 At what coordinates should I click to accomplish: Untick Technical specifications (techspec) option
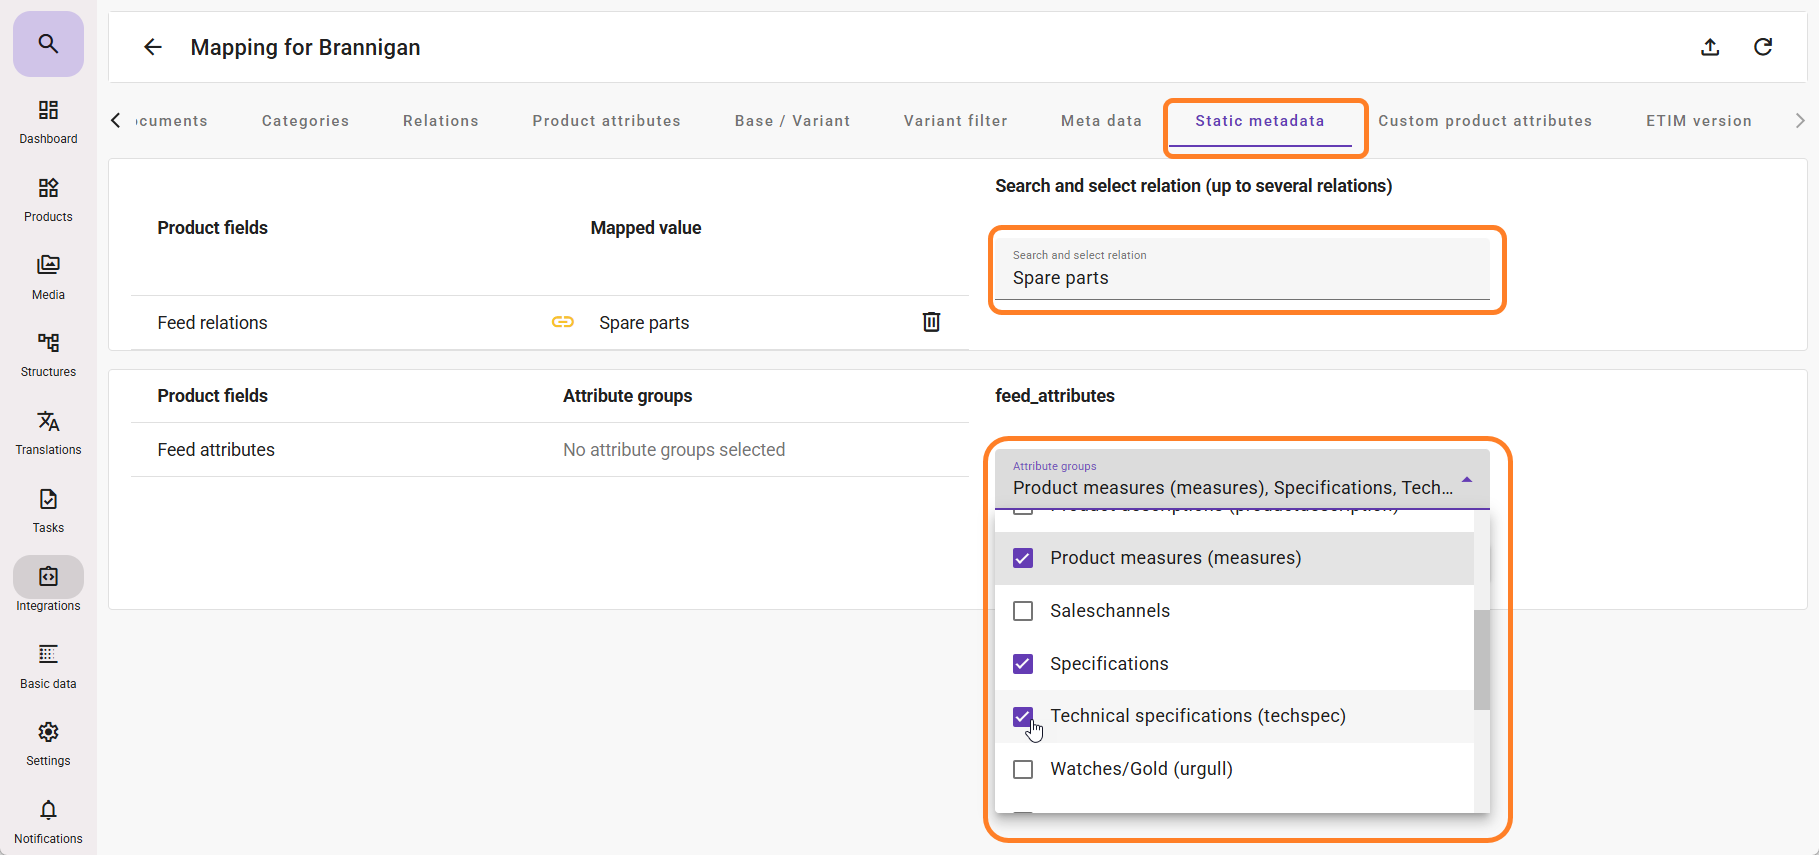[1023, 716]
